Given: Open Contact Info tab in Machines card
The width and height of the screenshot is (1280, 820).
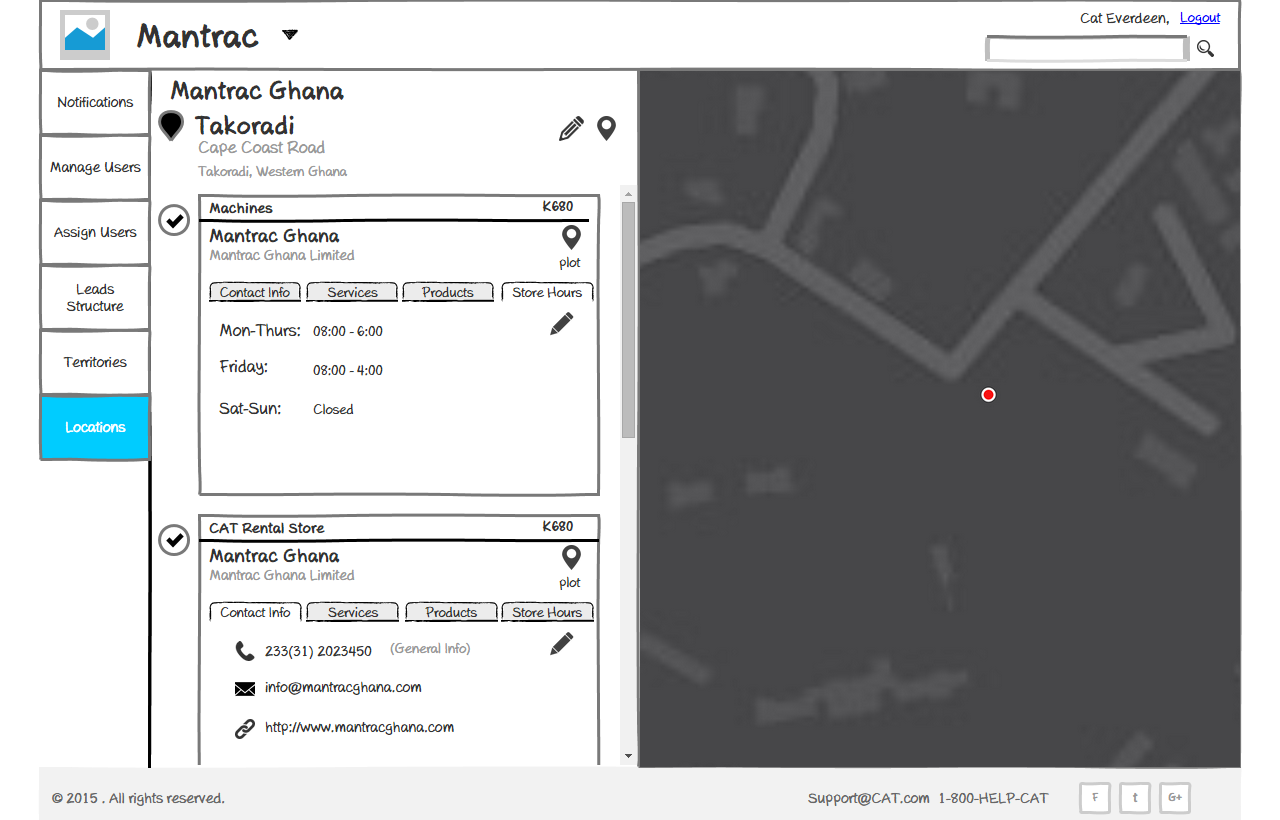Looking at the screenshot, I should pyautogui.click(x=255, y=292).
